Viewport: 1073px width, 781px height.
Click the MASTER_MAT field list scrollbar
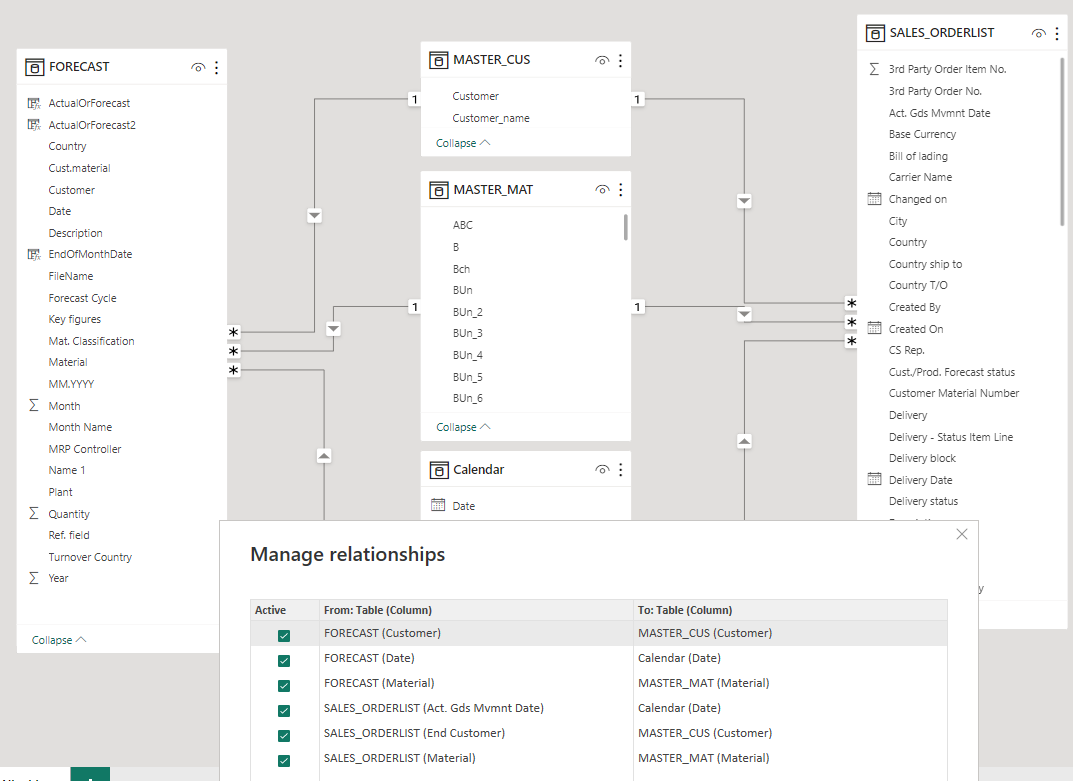point(625,227)
